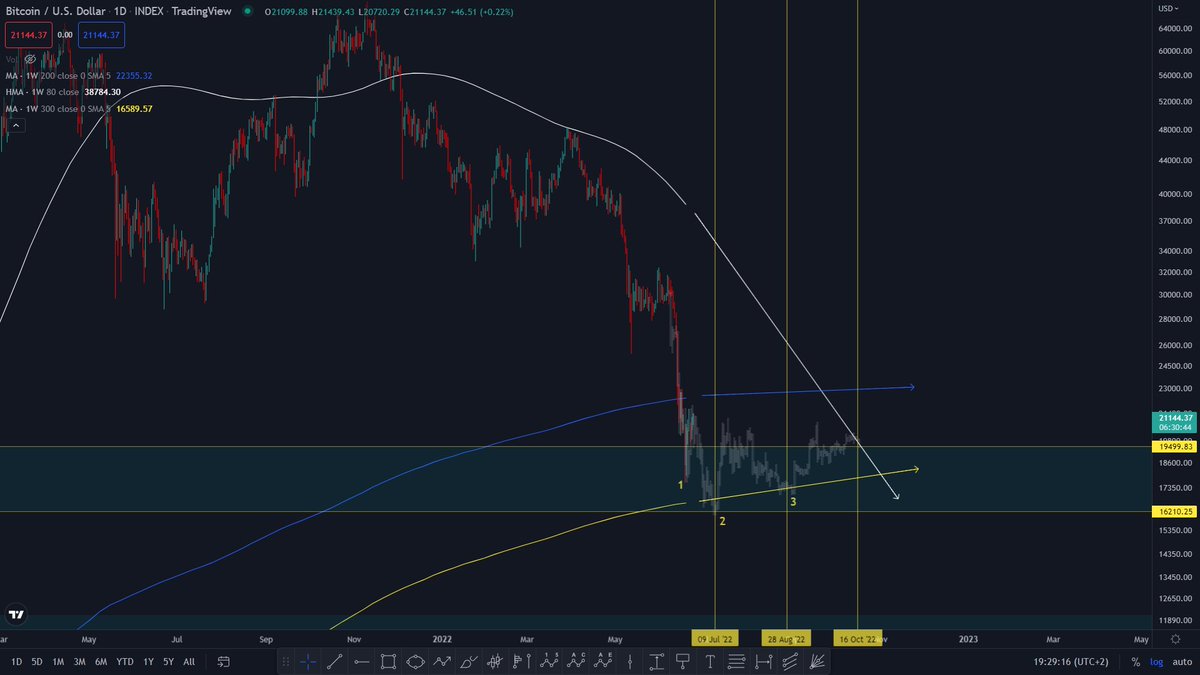Switch to the YTD time range
Viewport: 1200px width, 675px height.
(125, 661)
